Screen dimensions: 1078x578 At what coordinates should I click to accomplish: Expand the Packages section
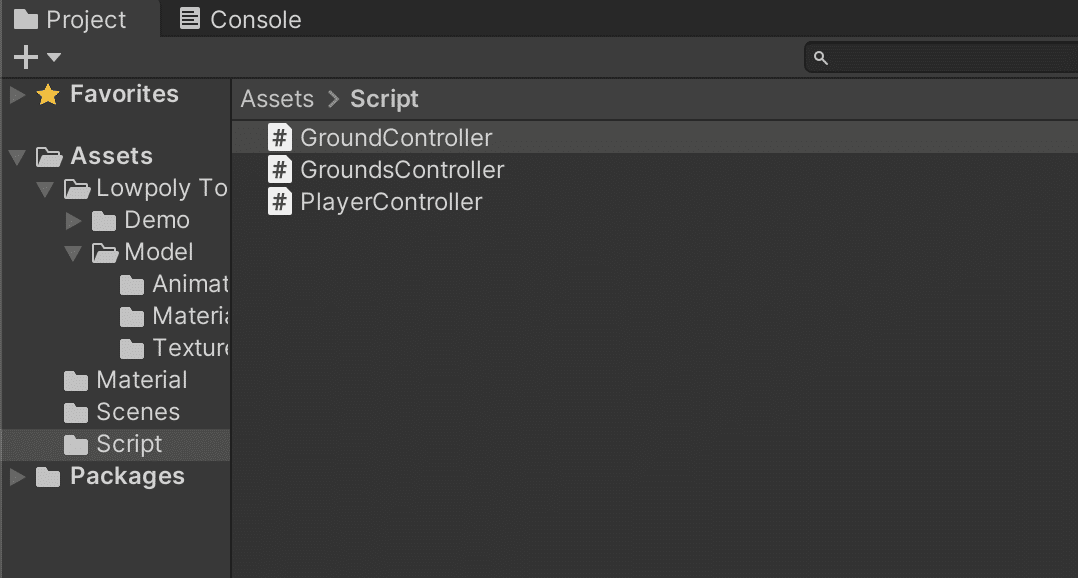point(17,477)
